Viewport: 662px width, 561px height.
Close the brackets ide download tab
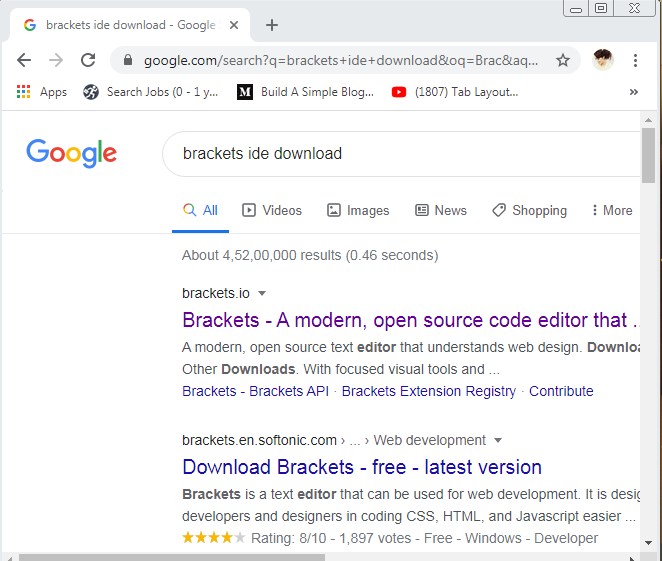(x=234, y=25)
